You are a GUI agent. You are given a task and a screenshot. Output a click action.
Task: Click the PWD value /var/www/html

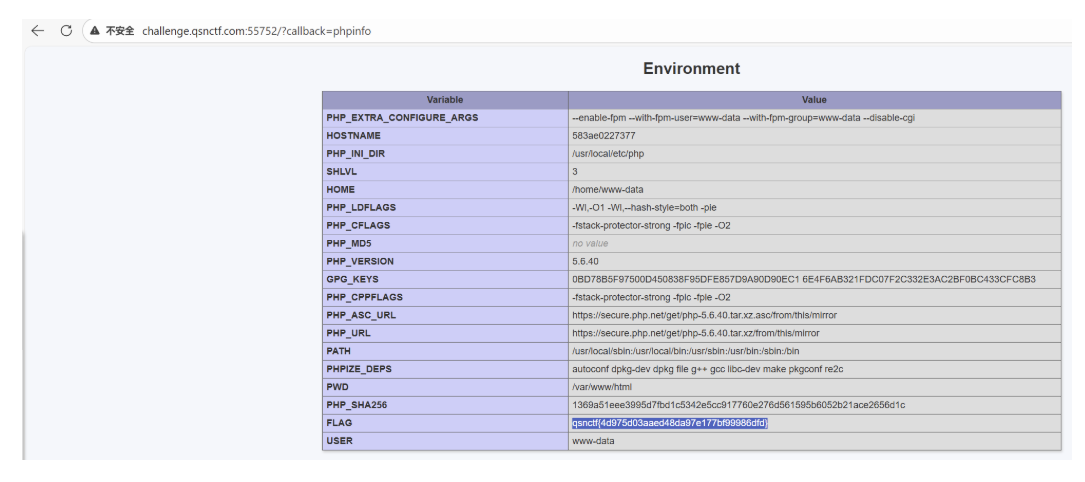602,387
